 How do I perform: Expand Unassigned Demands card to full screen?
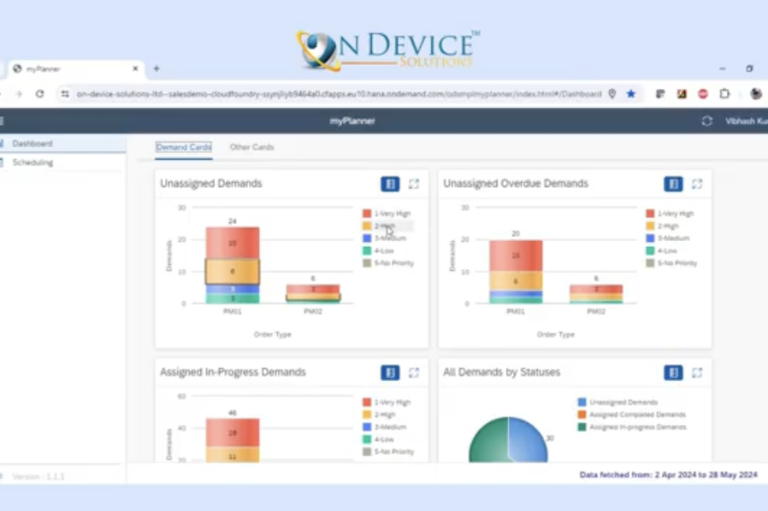pyautogui.click(x=414, y=184)
